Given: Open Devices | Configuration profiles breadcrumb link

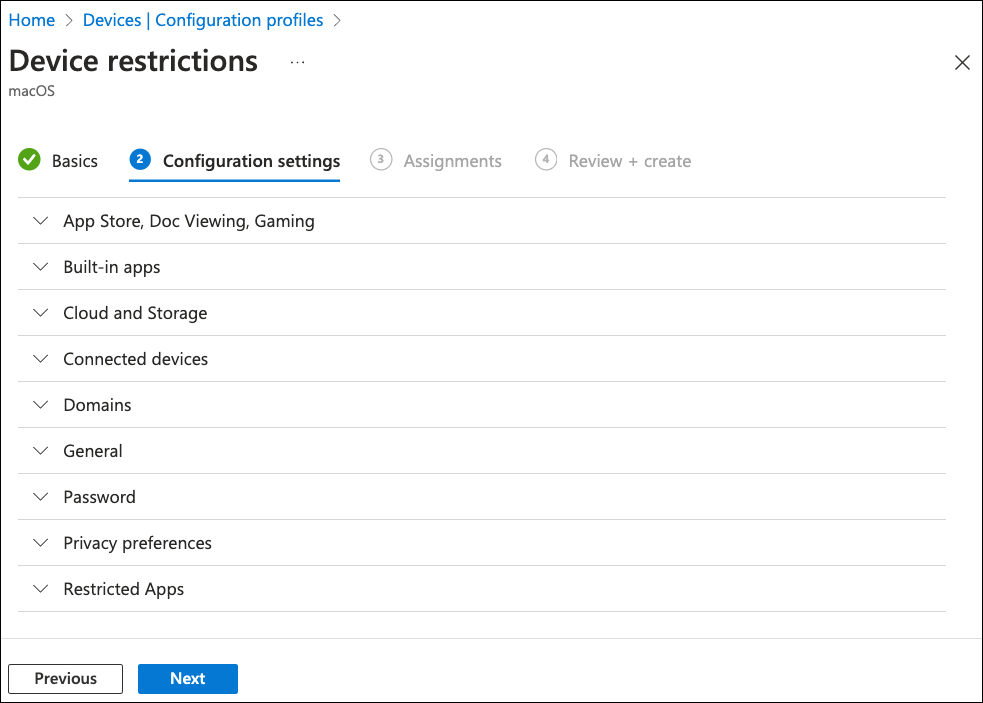Looking at the screenshot, I should [x=203, y=20].
